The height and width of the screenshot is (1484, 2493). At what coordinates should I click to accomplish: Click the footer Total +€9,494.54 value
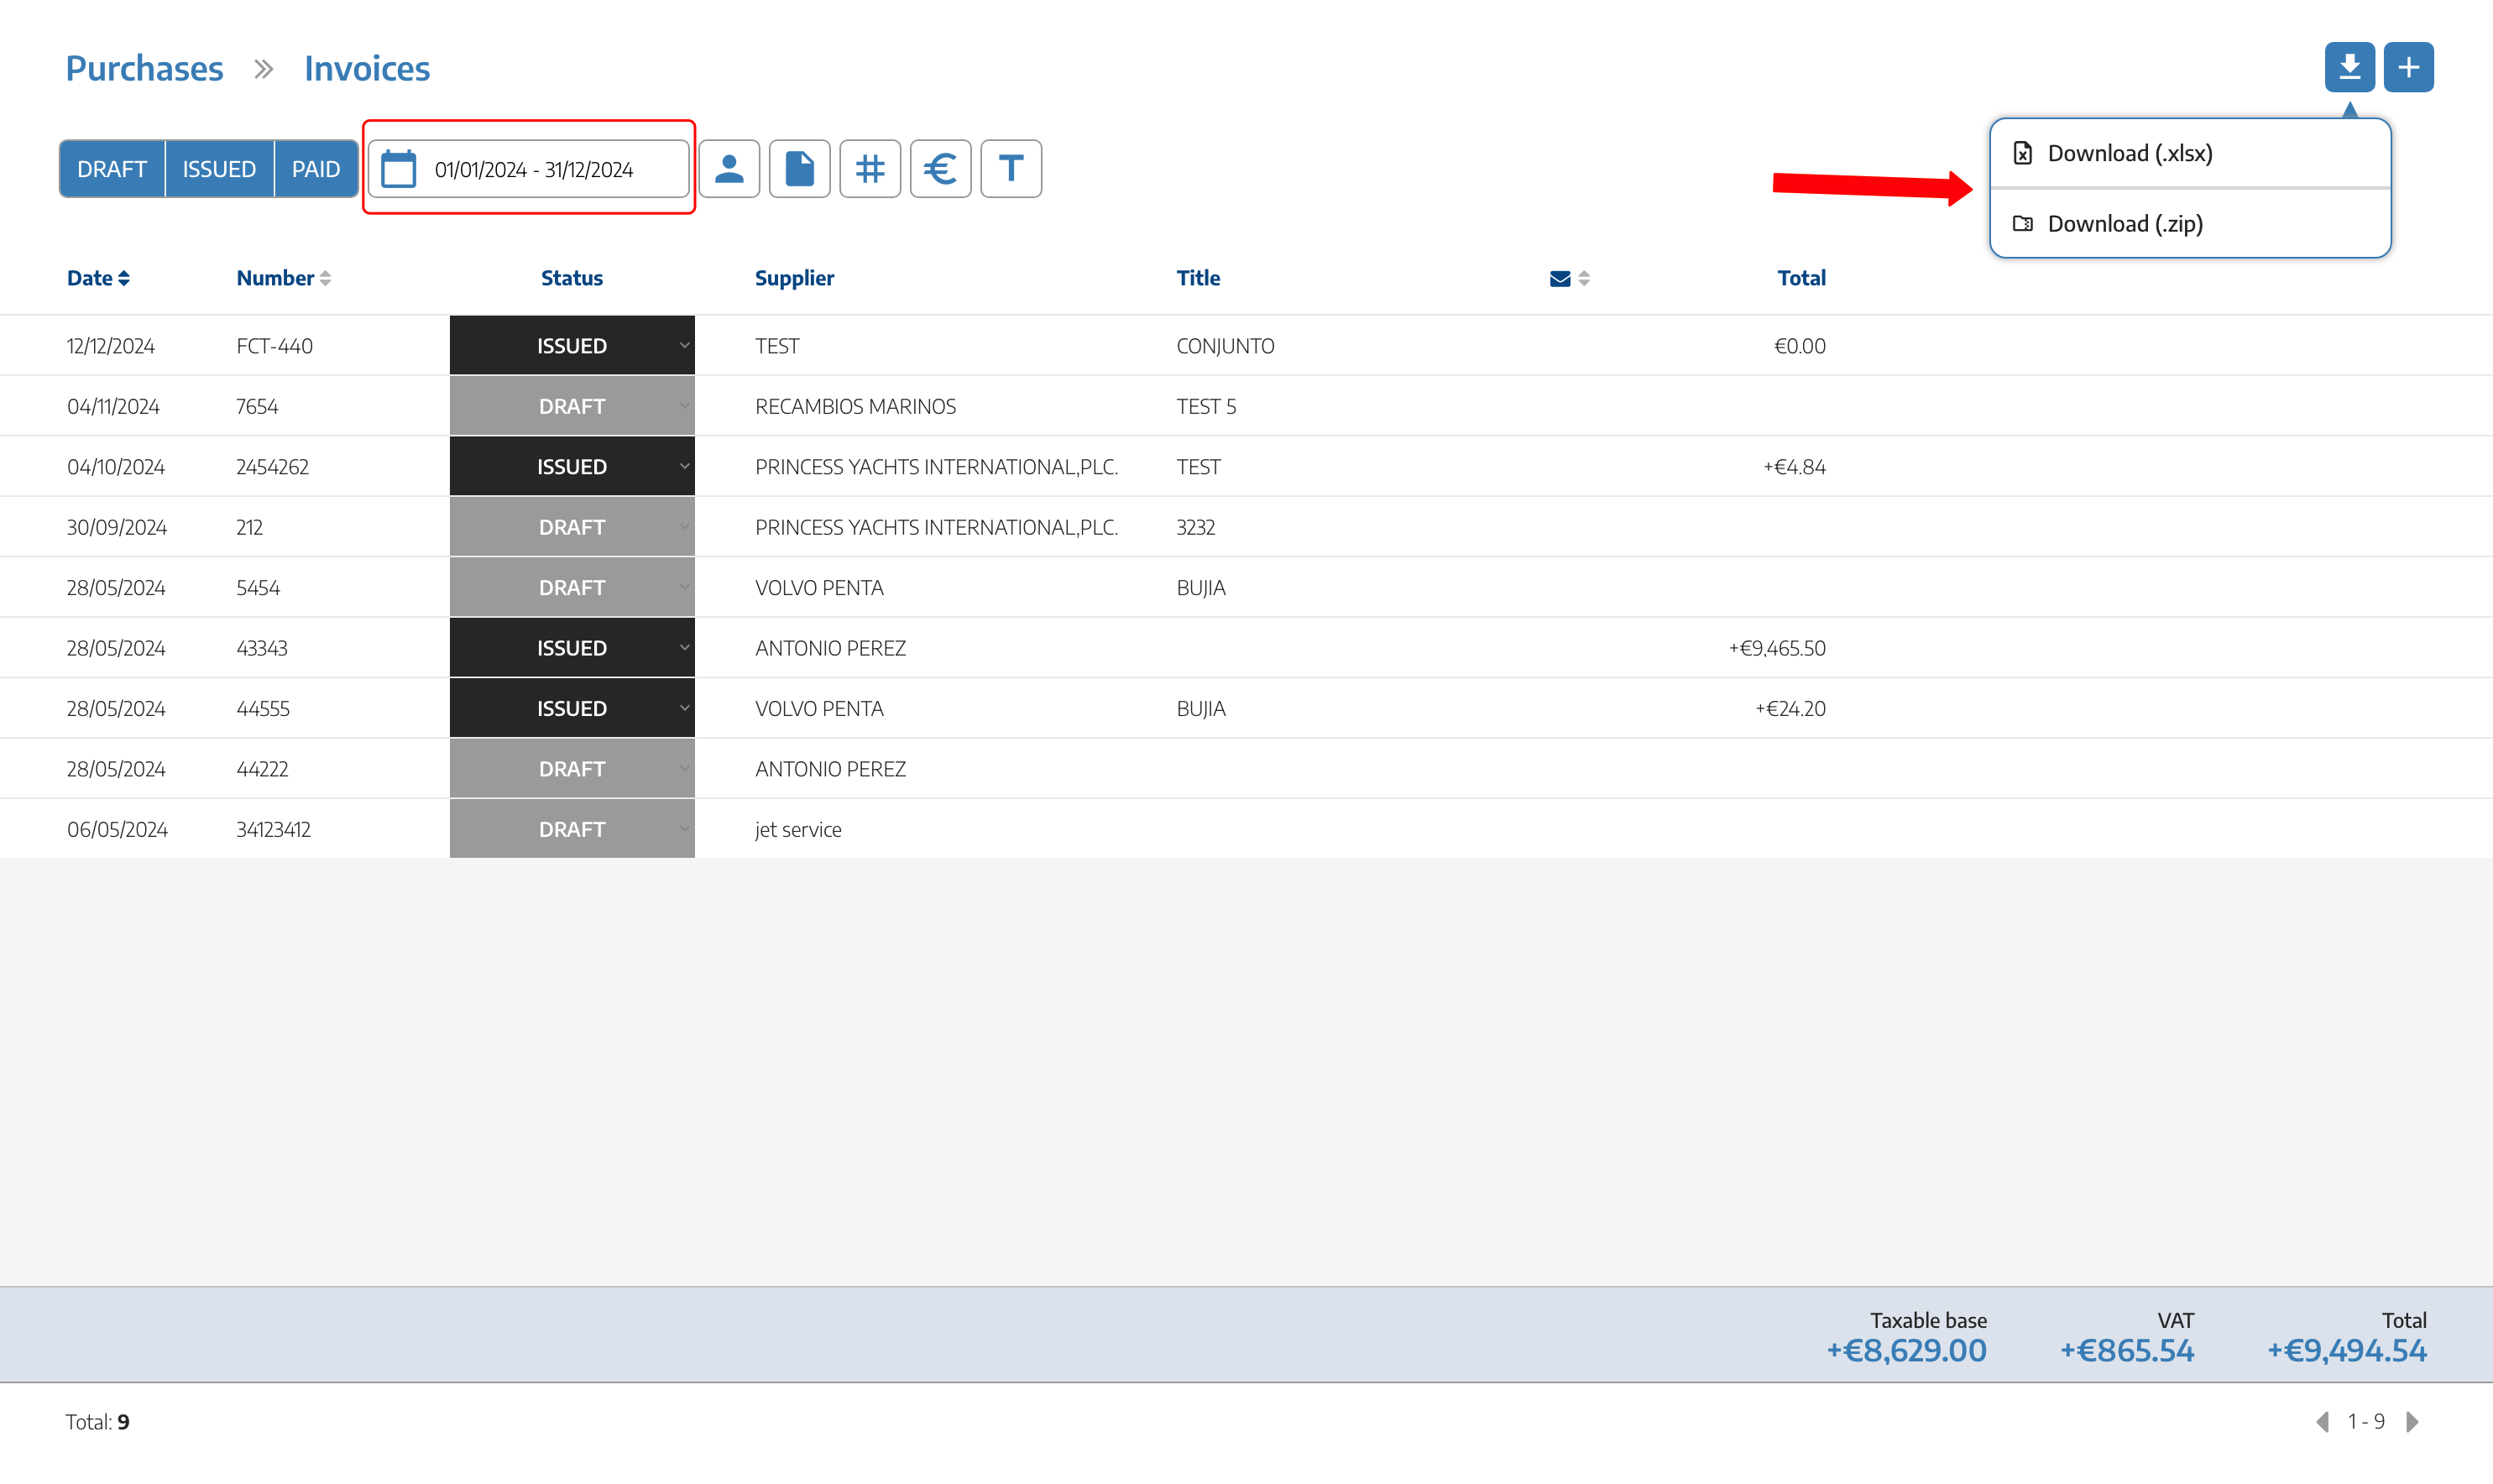2346,1351
